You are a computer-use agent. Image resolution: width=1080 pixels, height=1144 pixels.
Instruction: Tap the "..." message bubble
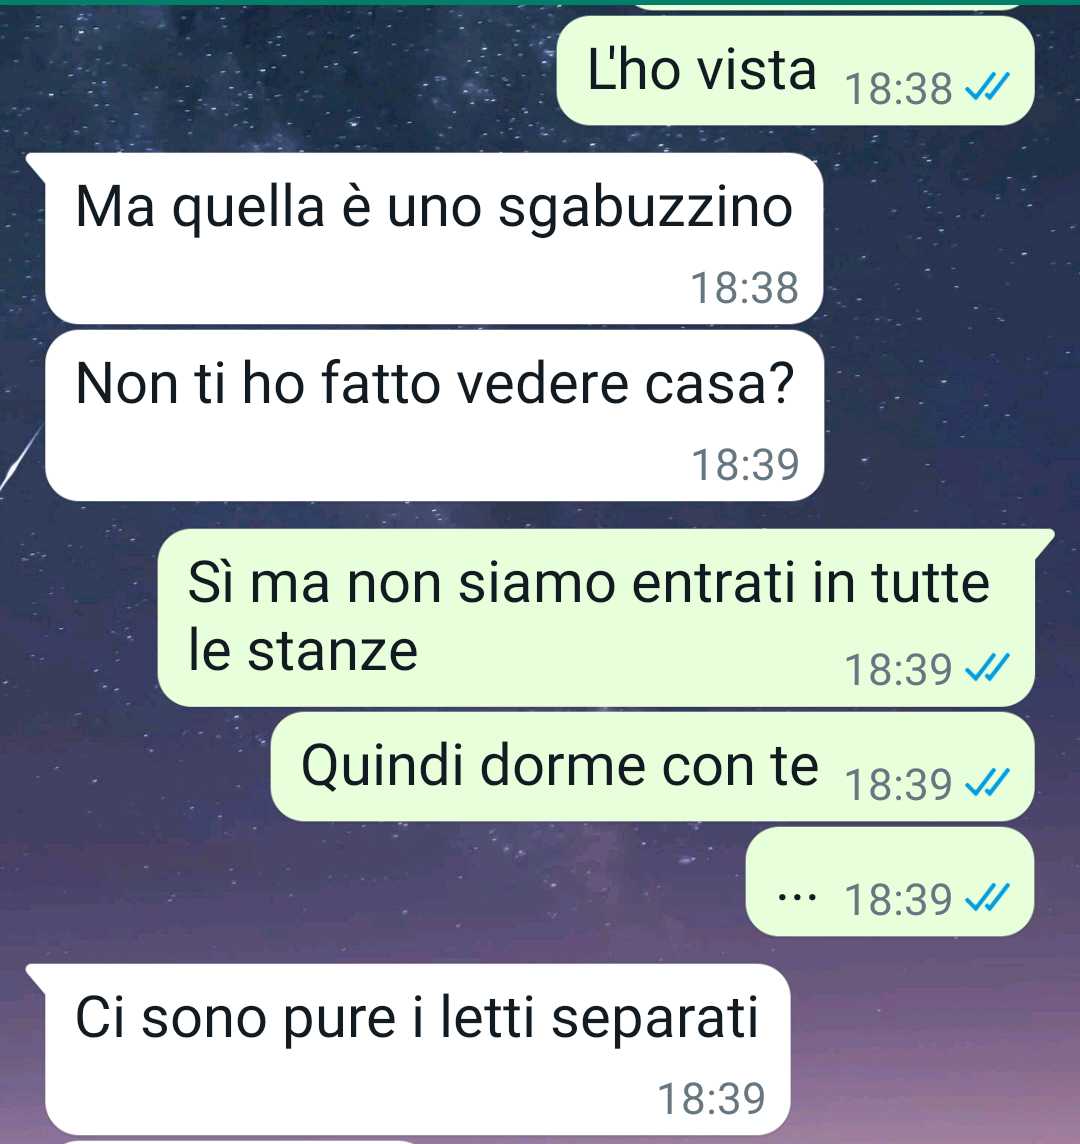coord(890,881)
